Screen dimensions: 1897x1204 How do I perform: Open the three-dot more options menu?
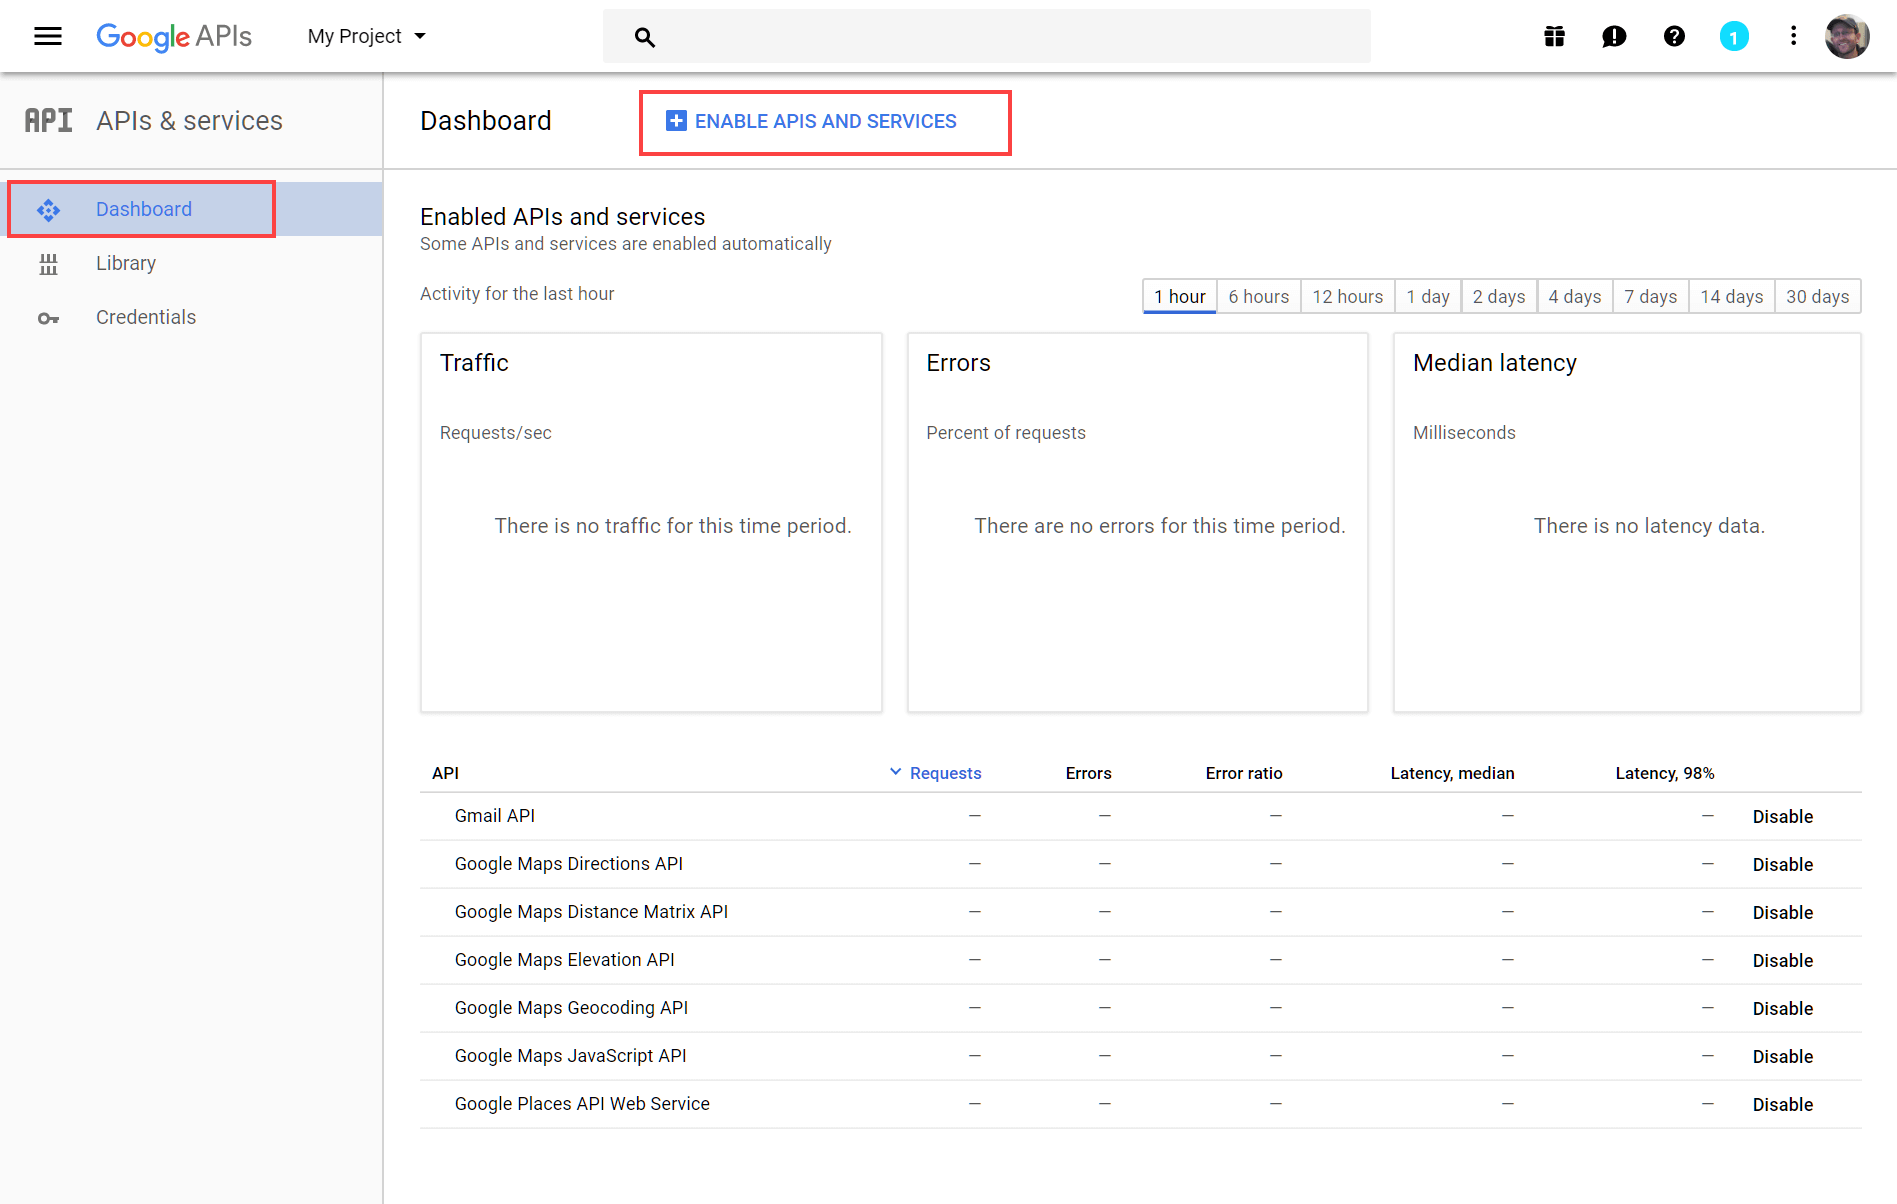[1793, 37]
